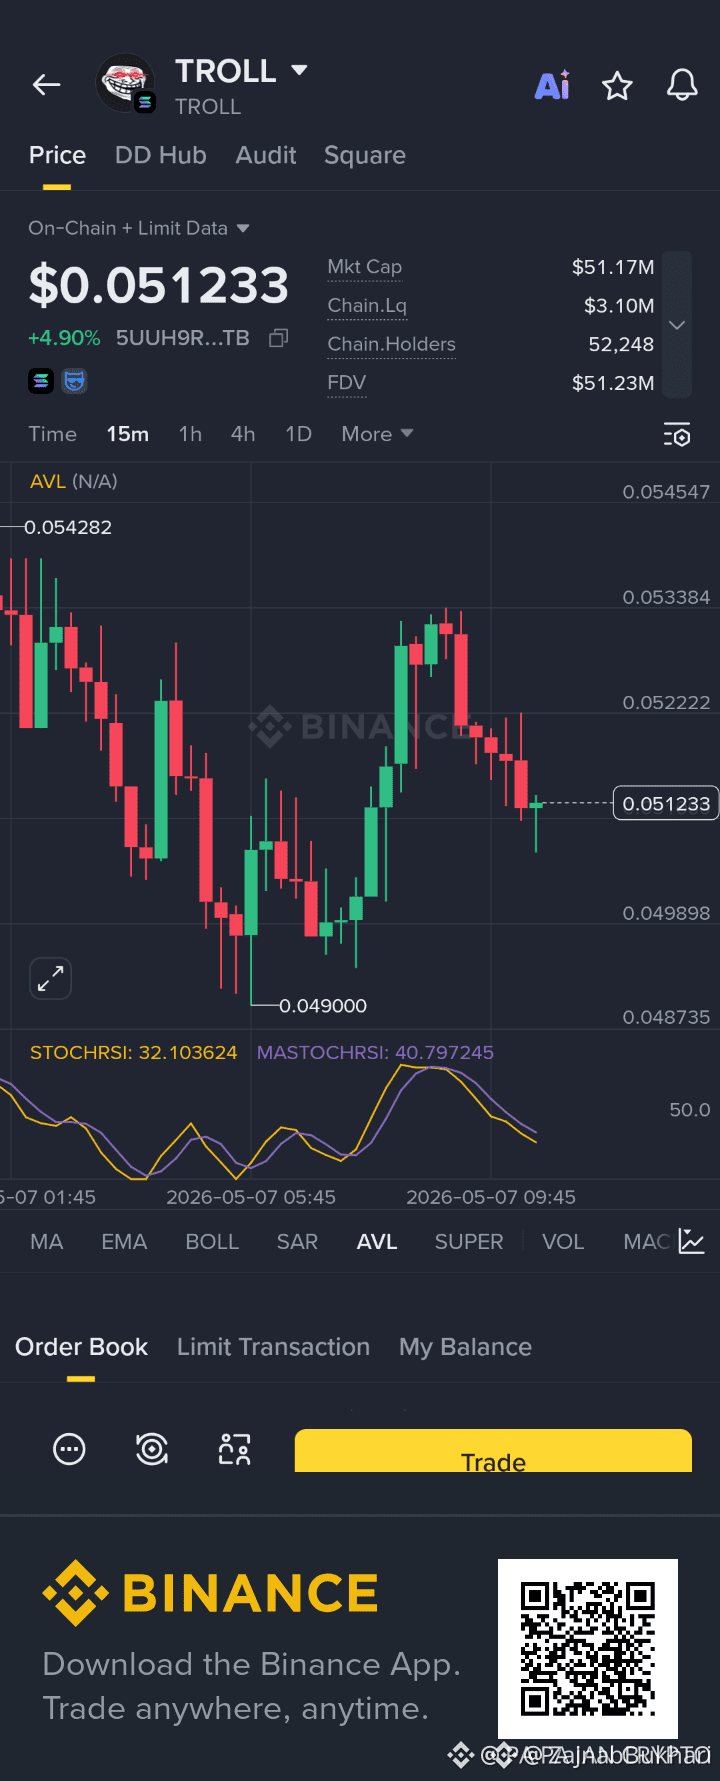
Task: Open the more options ellipsis icon
Action: (69, 1449)
